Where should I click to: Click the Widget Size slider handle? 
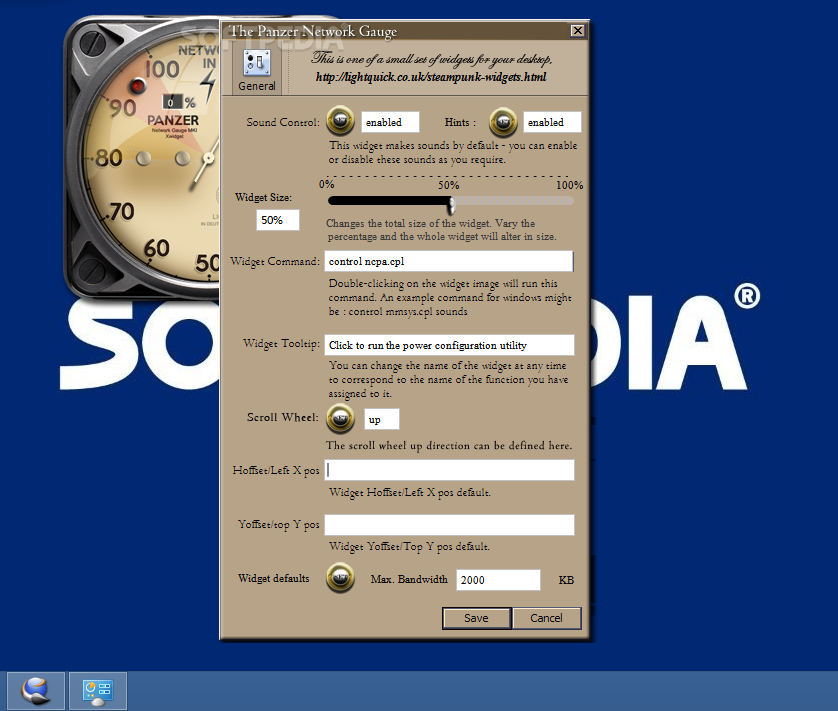[x=452, y=204]
